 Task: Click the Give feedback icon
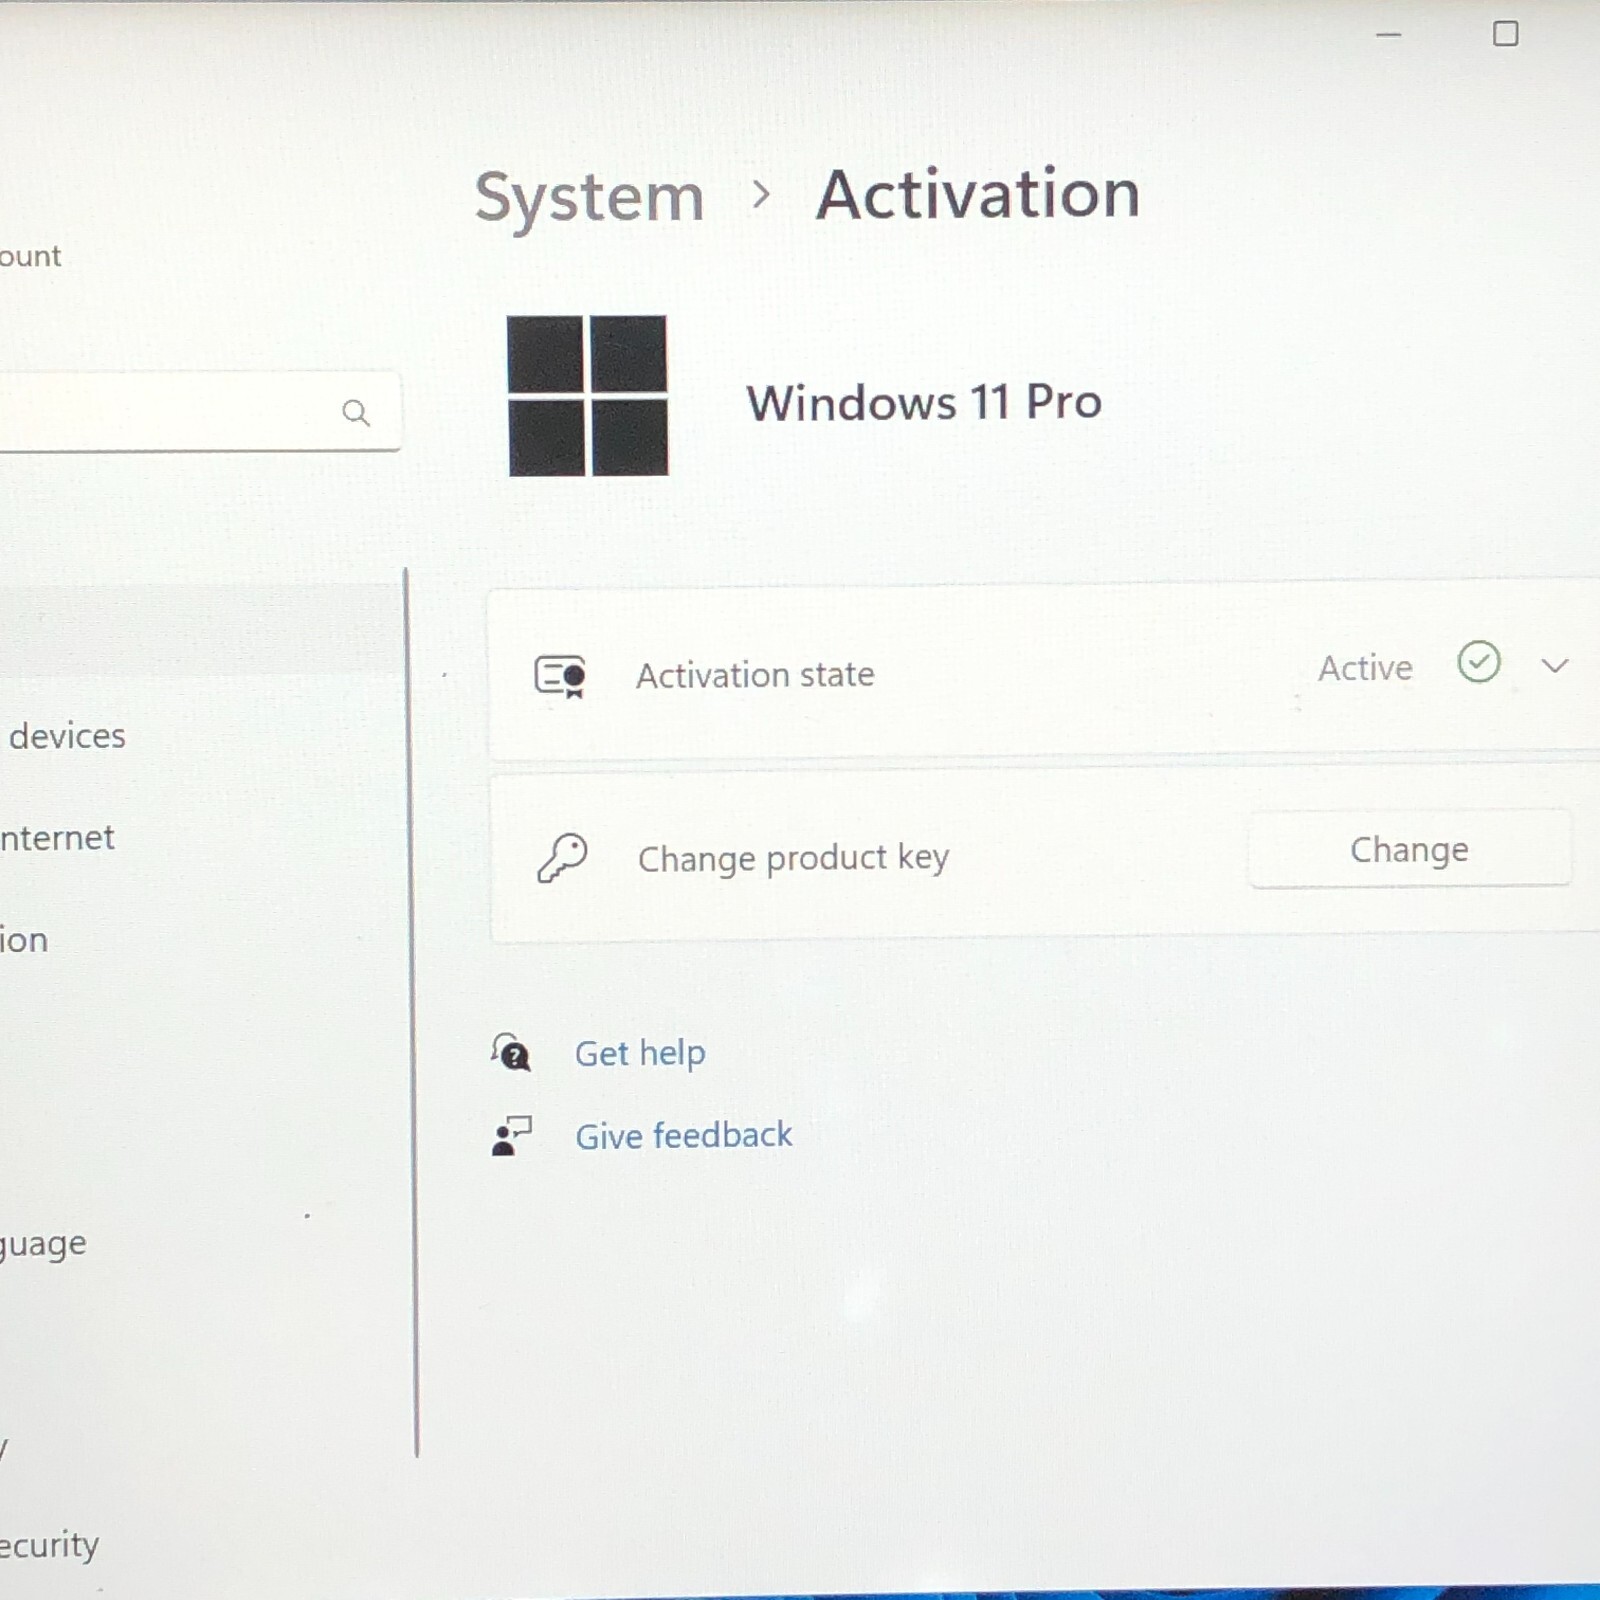coord(511,1136)
